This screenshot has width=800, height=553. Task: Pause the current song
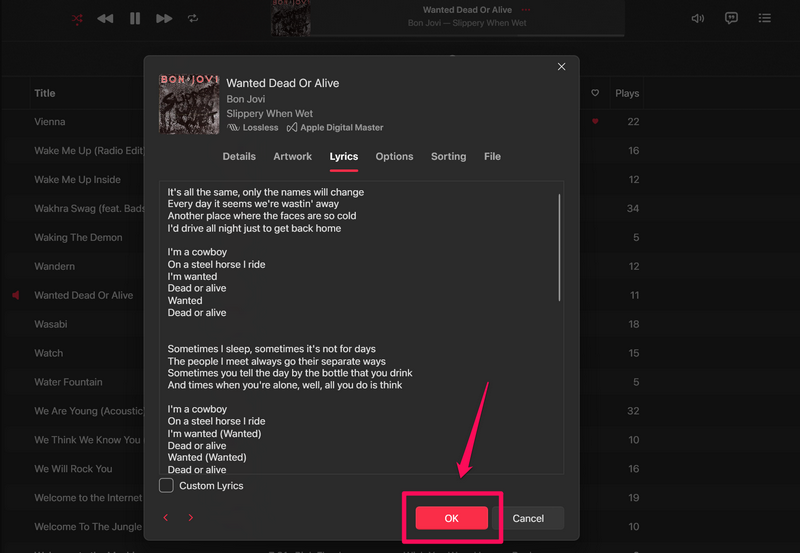[135, 19]
